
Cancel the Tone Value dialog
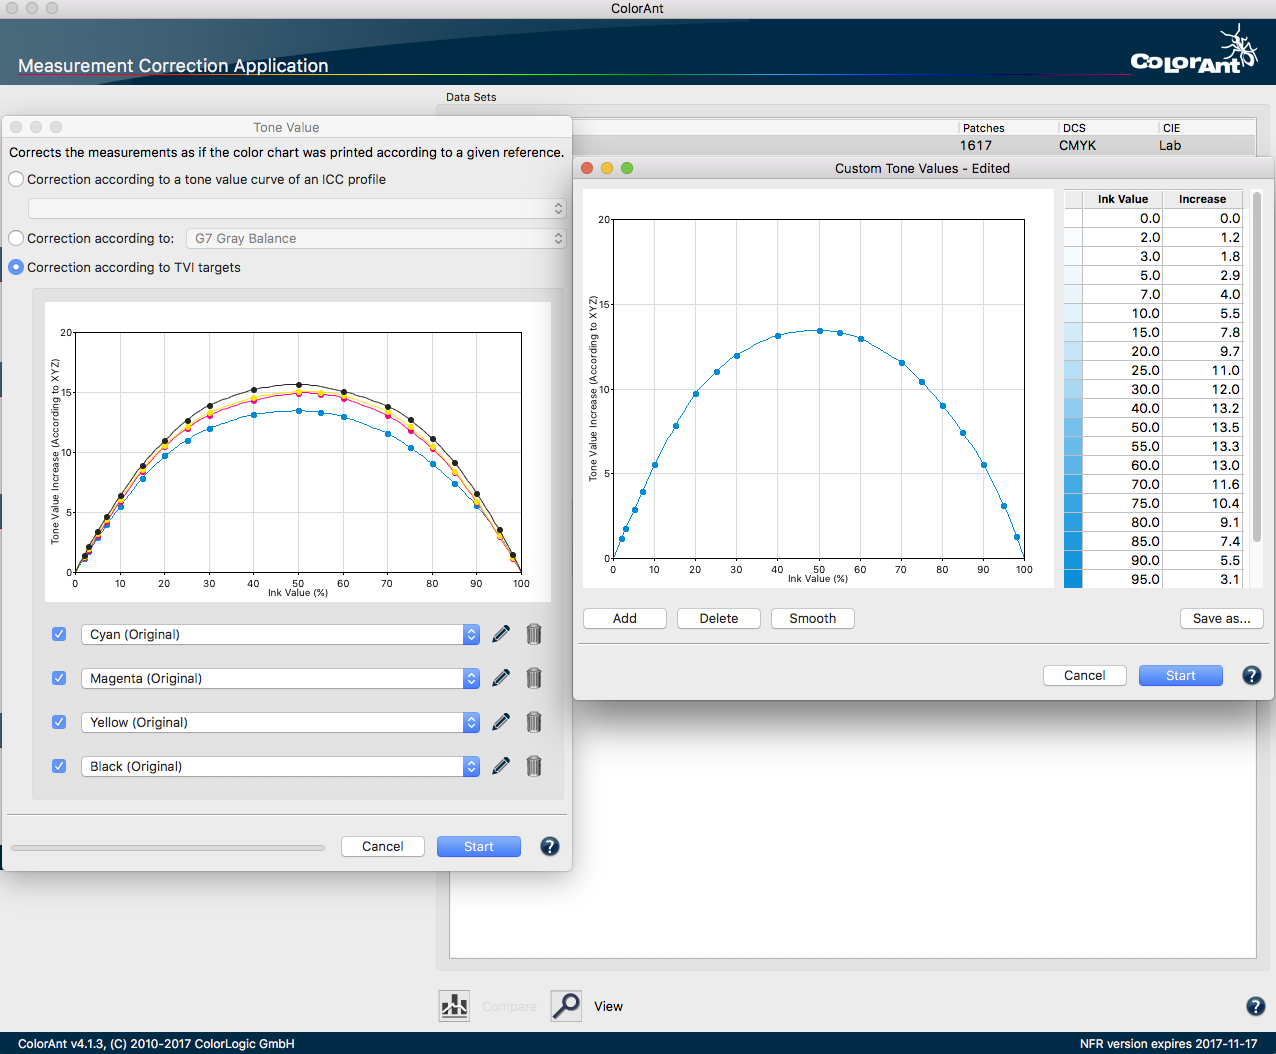383,846
